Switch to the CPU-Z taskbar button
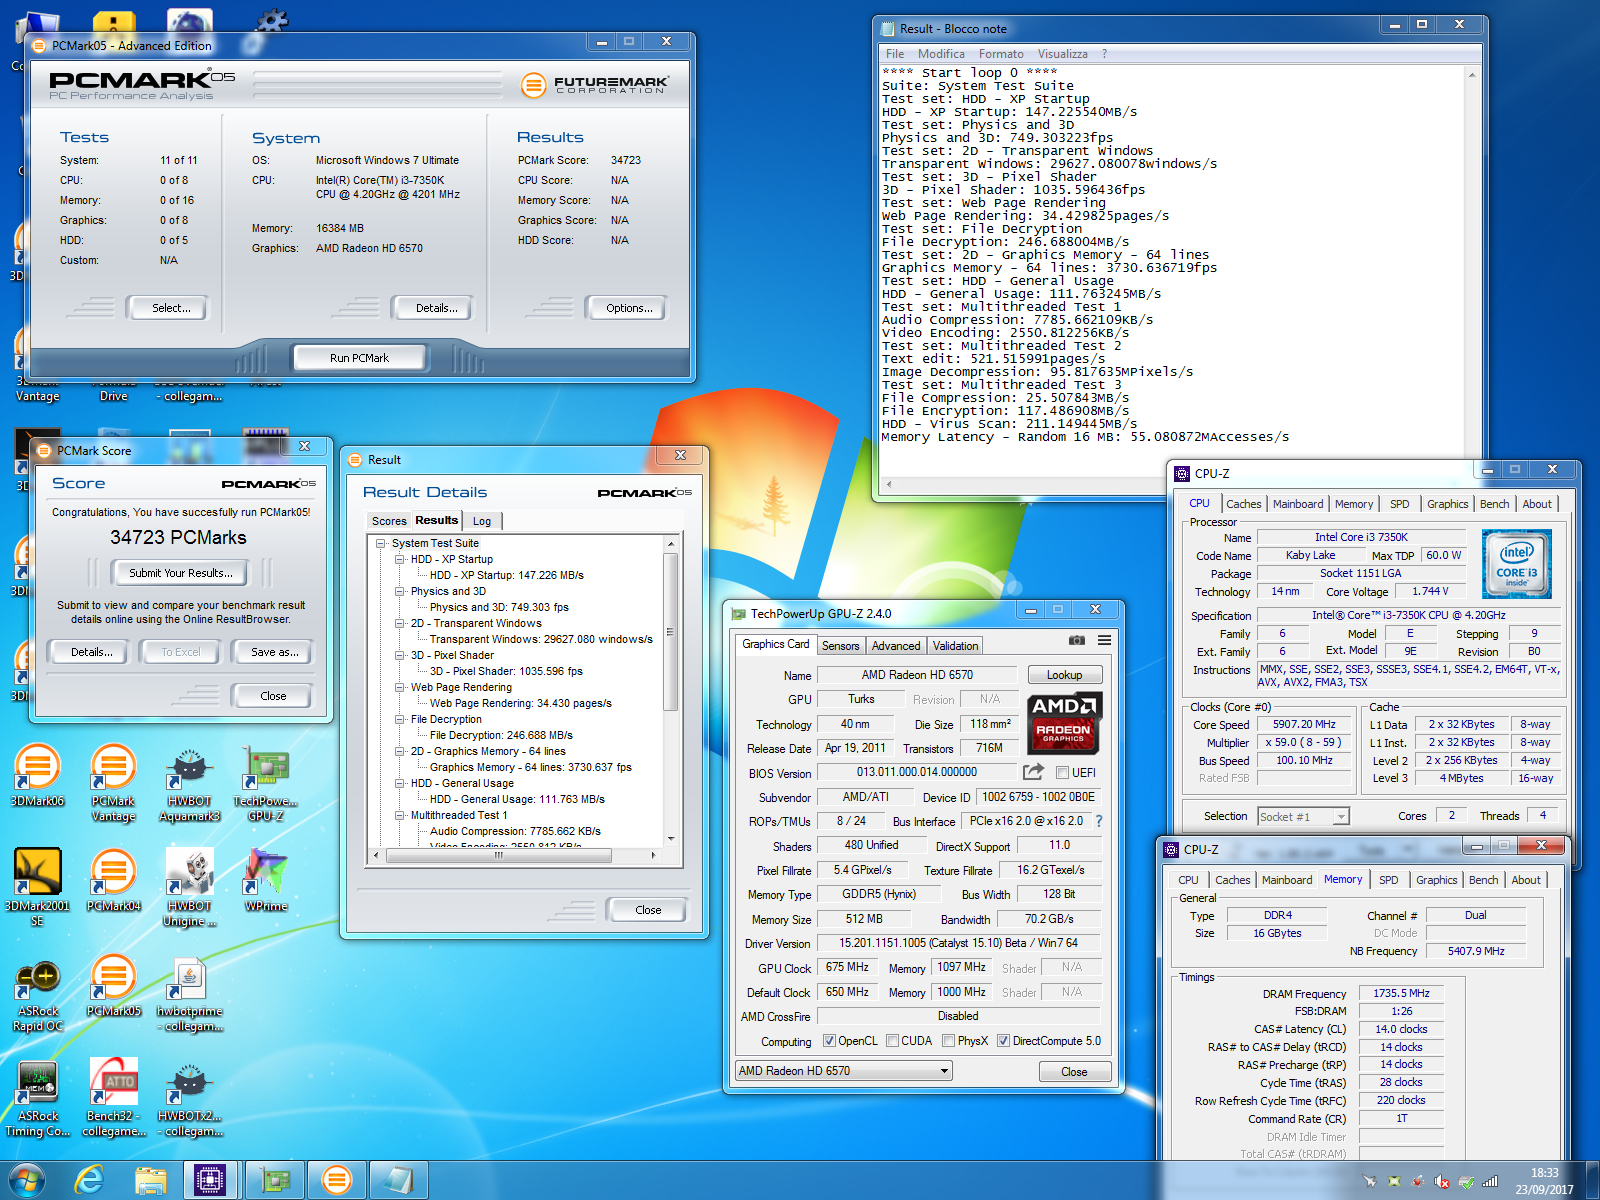This screenshot has width=1600, height=1200. click(x=210, y=1181)
